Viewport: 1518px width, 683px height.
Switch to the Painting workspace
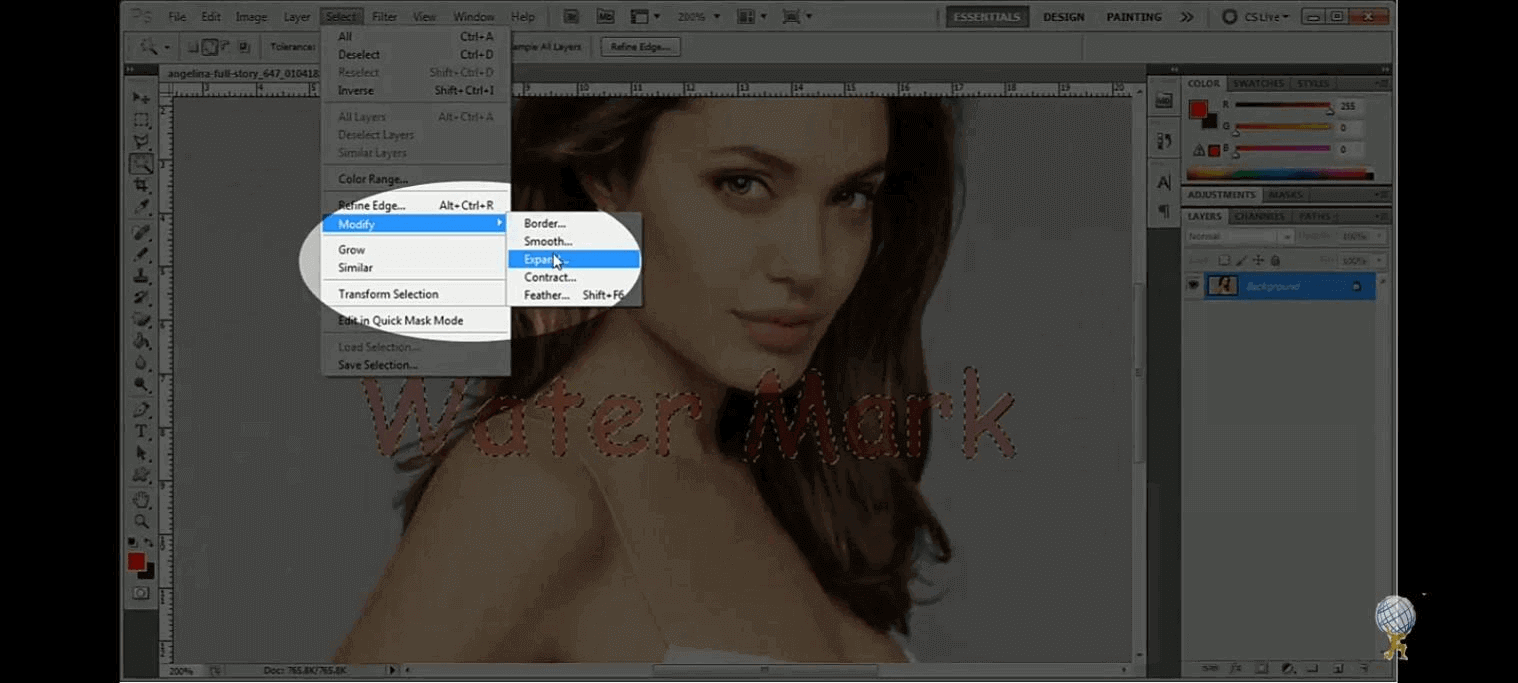point(1134,17)
